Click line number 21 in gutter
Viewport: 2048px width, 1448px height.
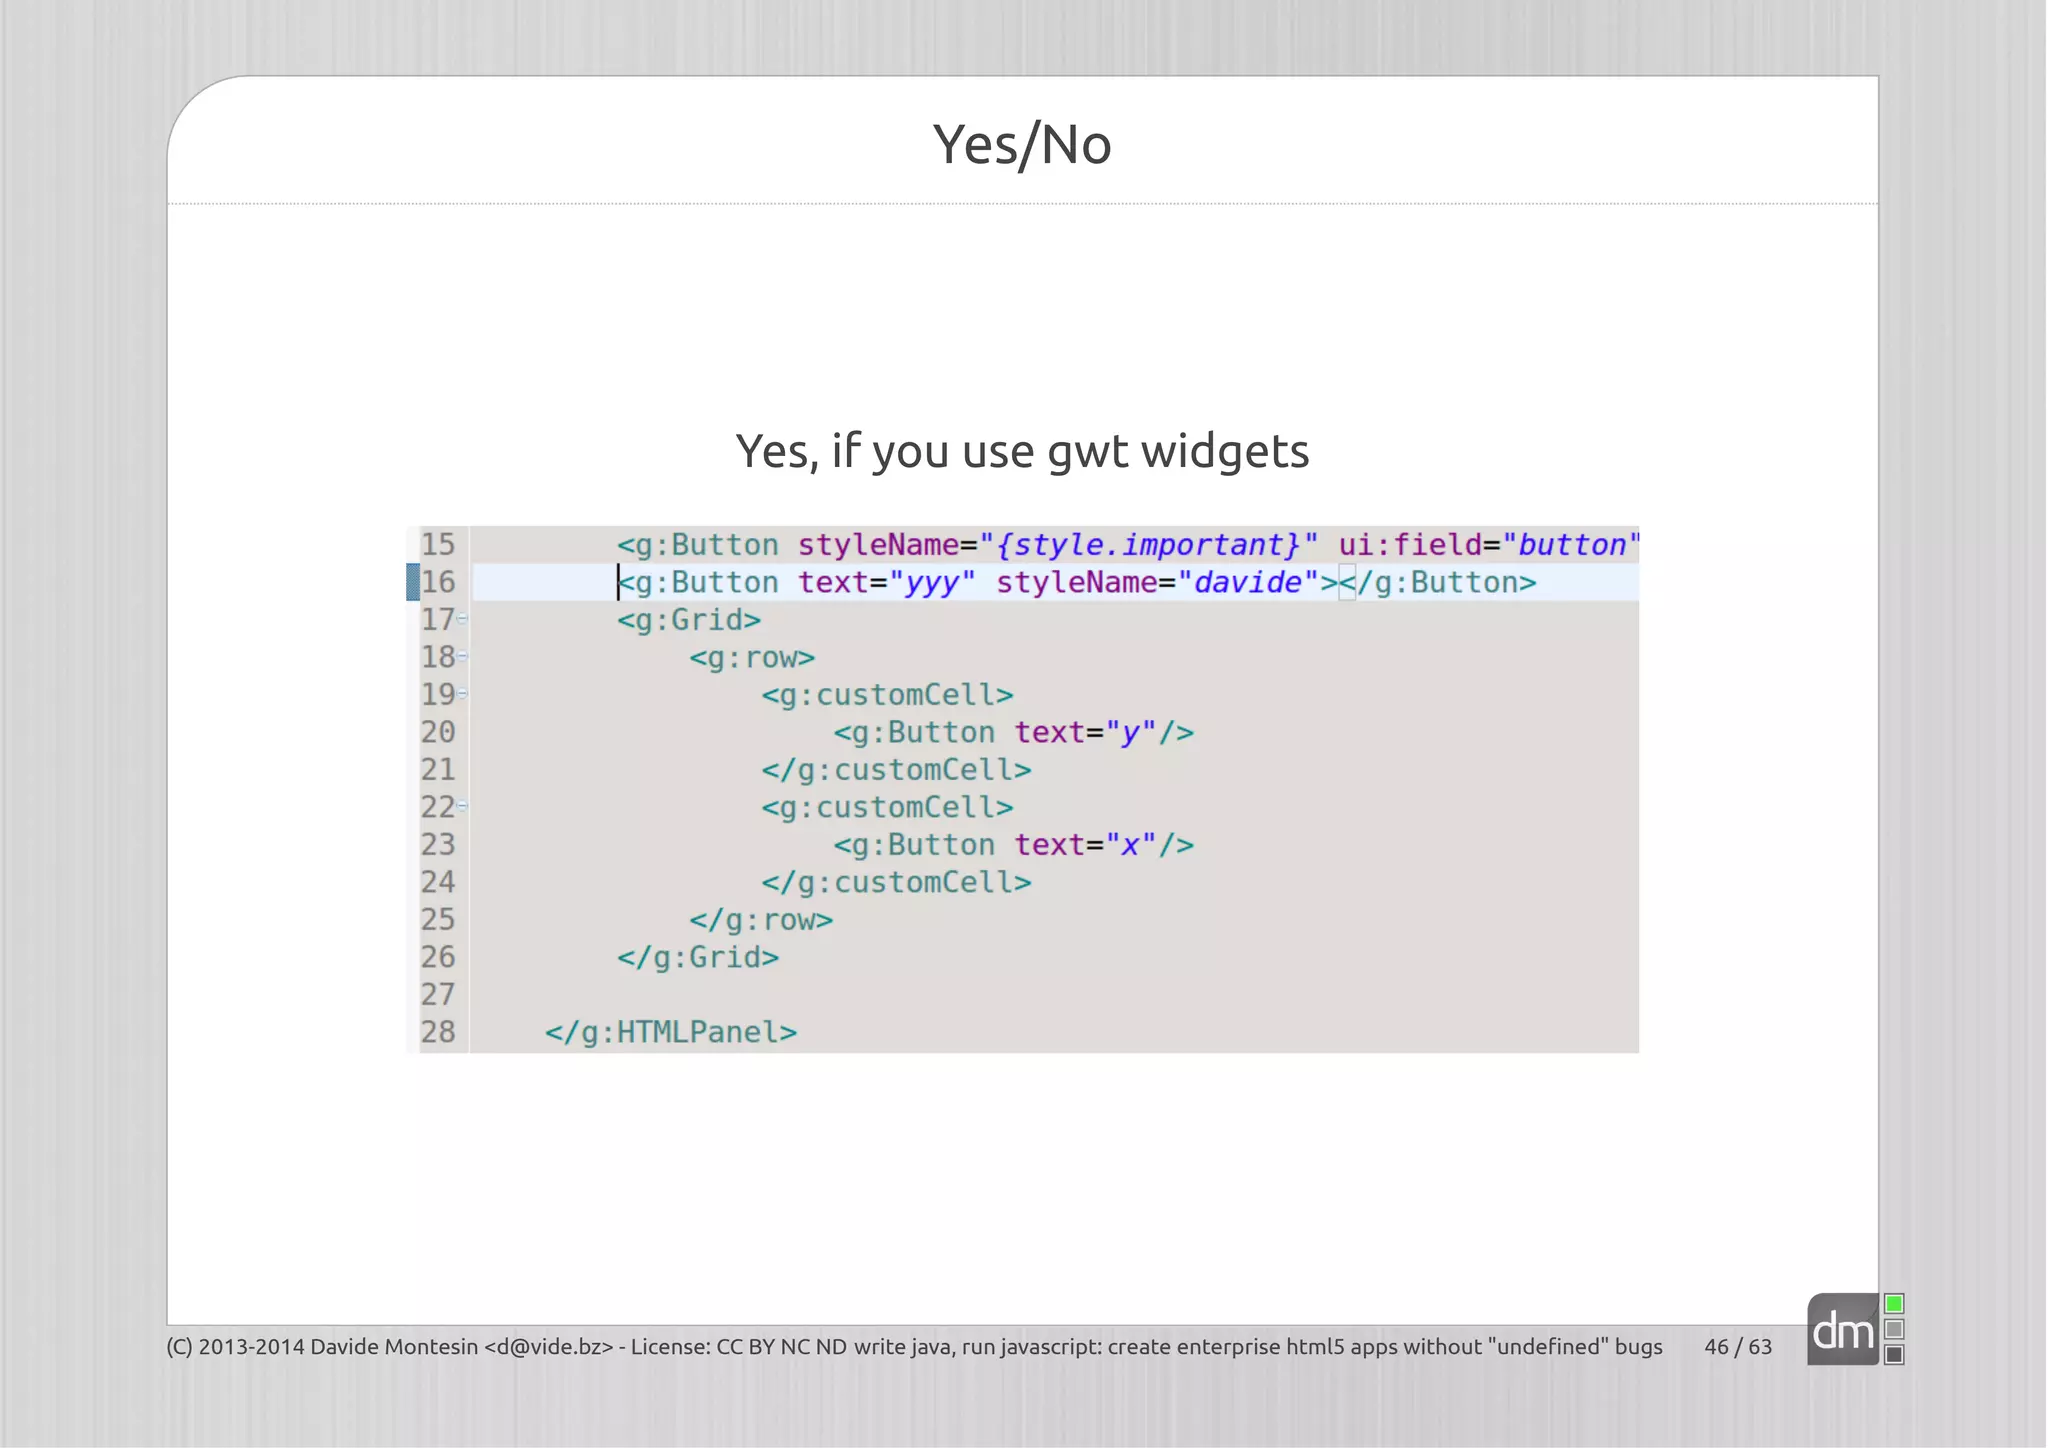pos(438,770)
